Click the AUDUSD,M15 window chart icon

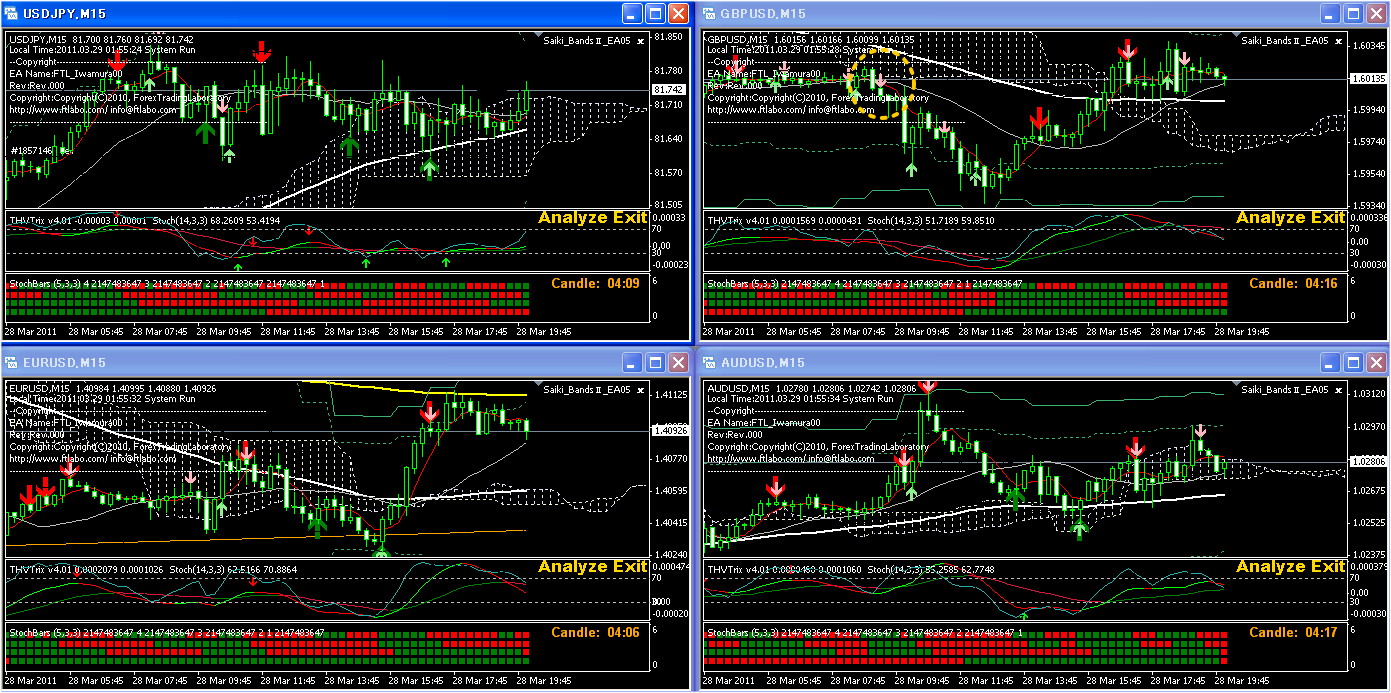coord(709,362)
